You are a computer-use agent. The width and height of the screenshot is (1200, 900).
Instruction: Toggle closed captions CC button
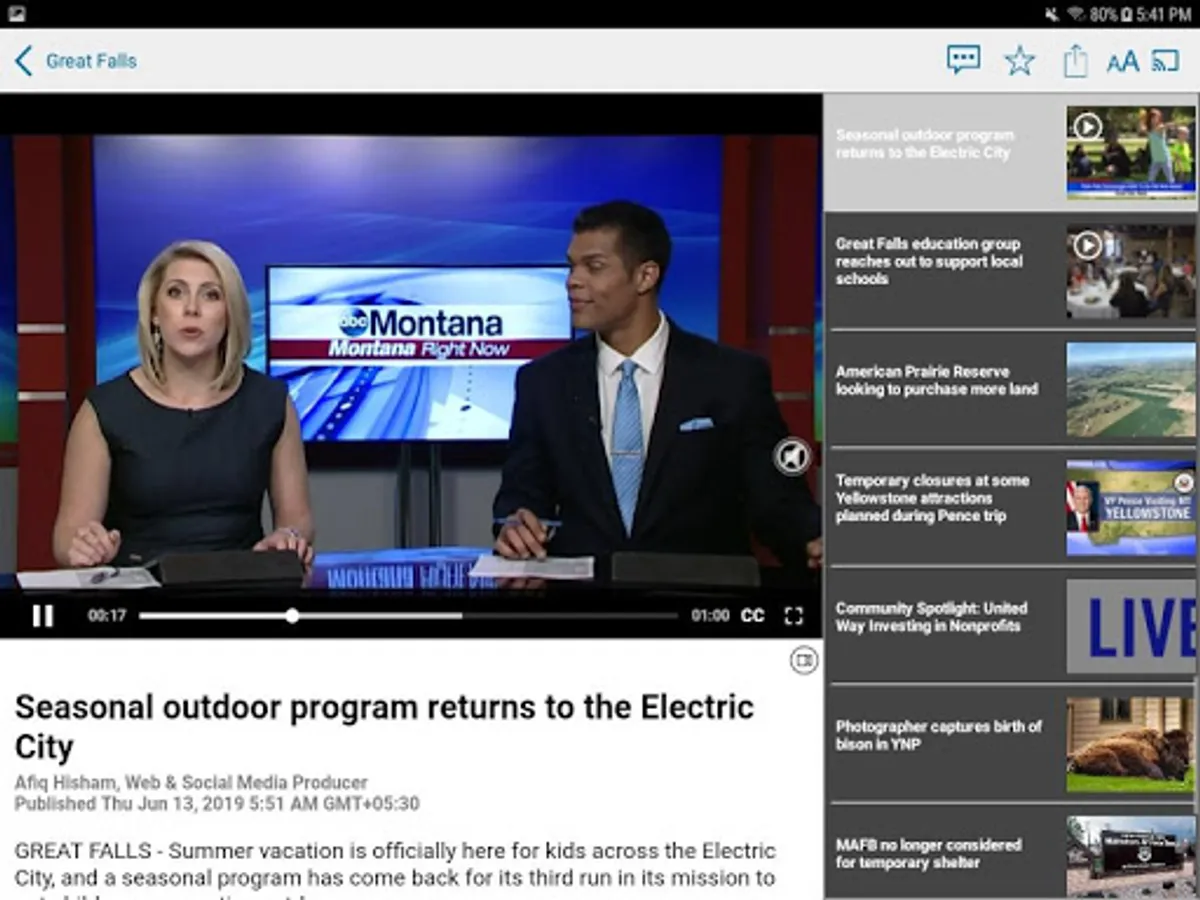(x=752, y=616)
